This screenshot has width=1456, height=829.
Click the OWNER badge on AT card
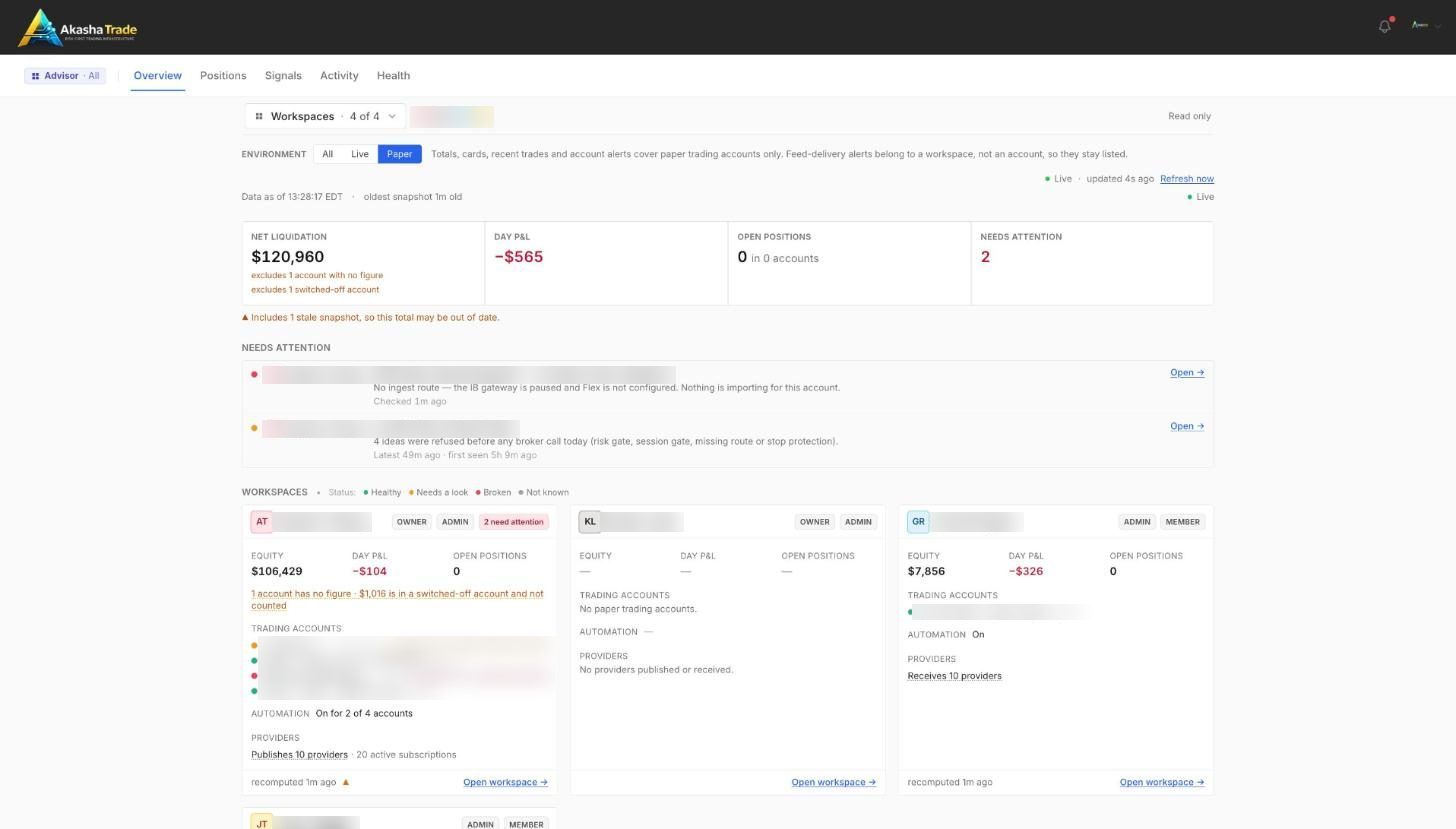[411, 522]
